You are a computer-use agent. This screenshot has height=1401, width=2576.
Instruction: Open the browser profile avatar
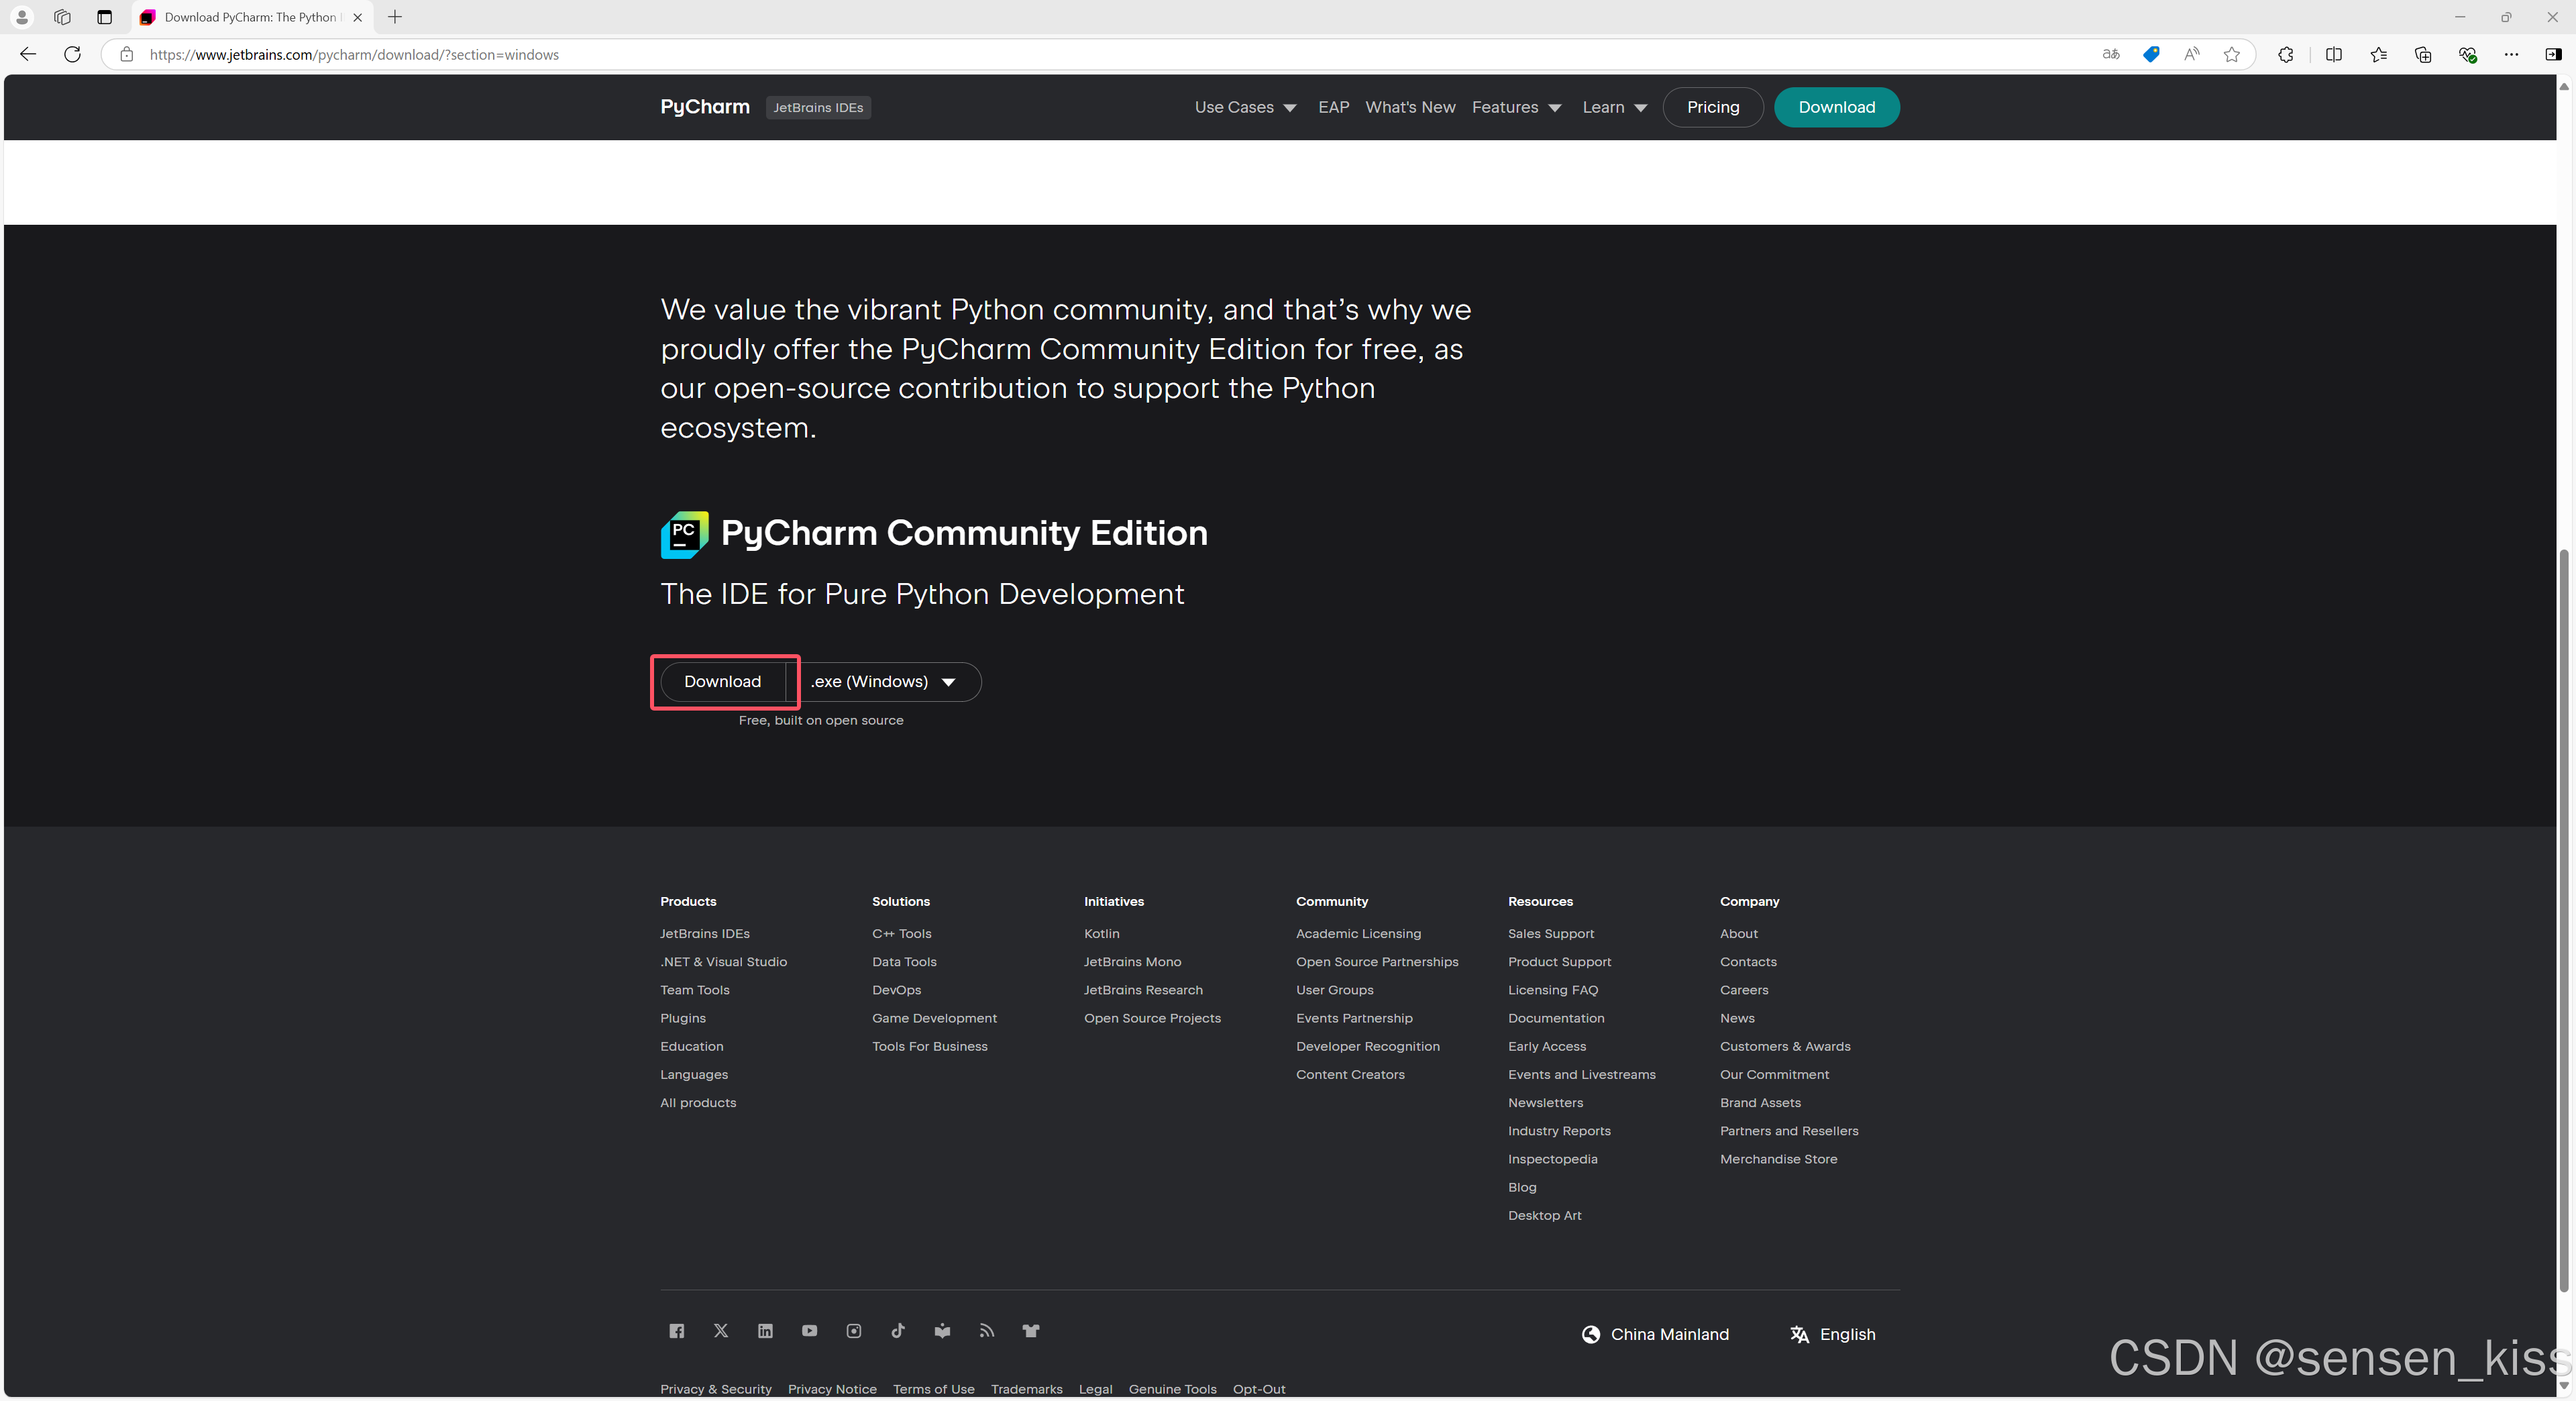(x=21, y=17)
